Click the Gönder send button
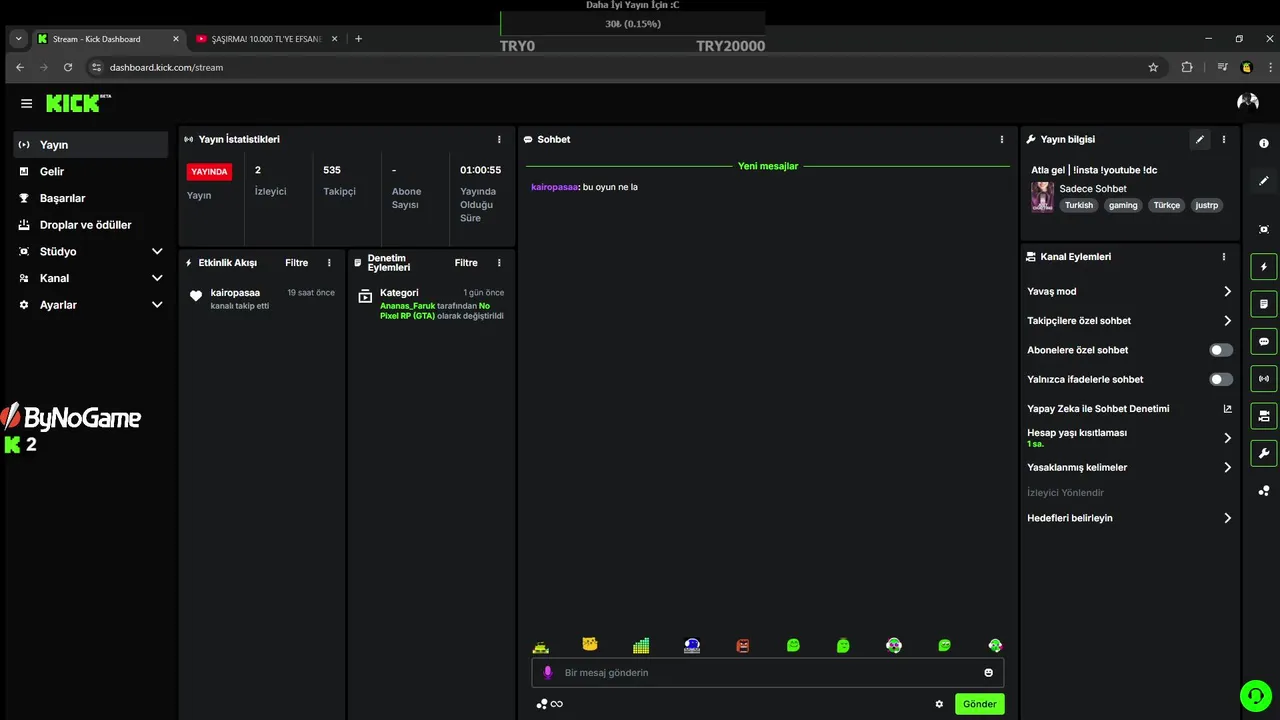The height and width of the screenshot is (720, 1280). pos(979,704)
